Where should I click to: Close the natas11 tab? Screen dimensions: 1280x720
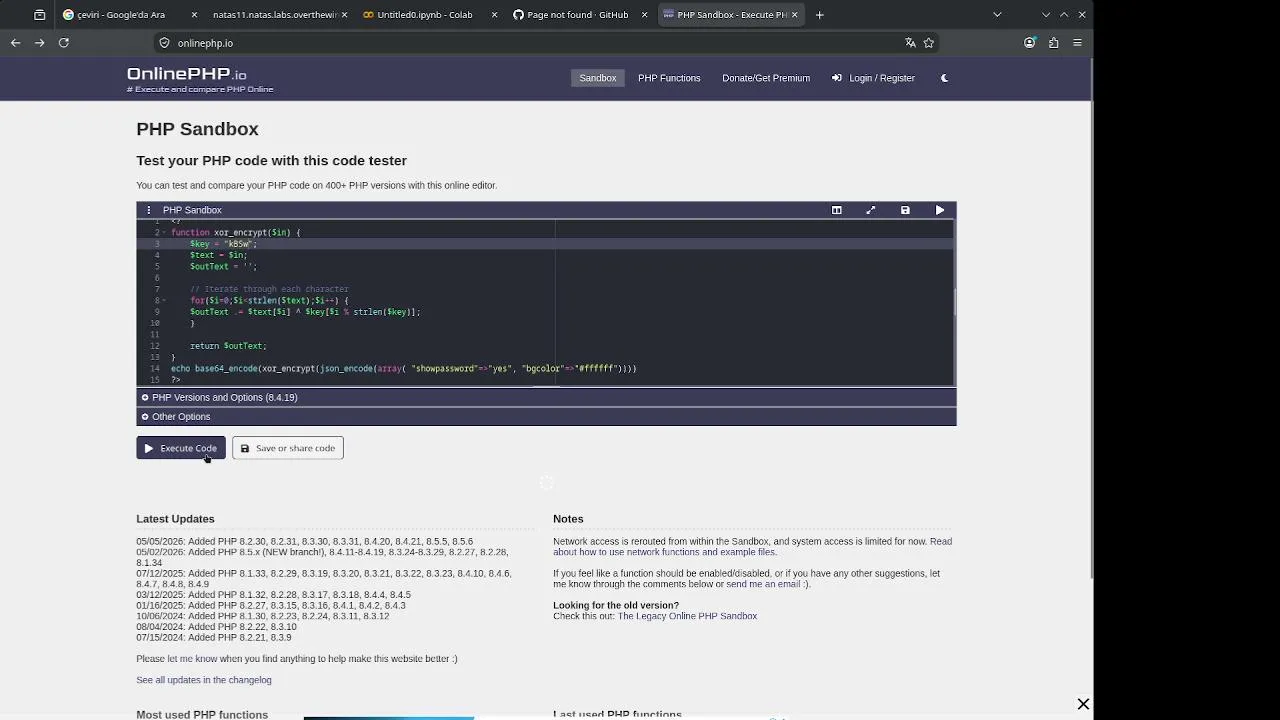(344, 15)
